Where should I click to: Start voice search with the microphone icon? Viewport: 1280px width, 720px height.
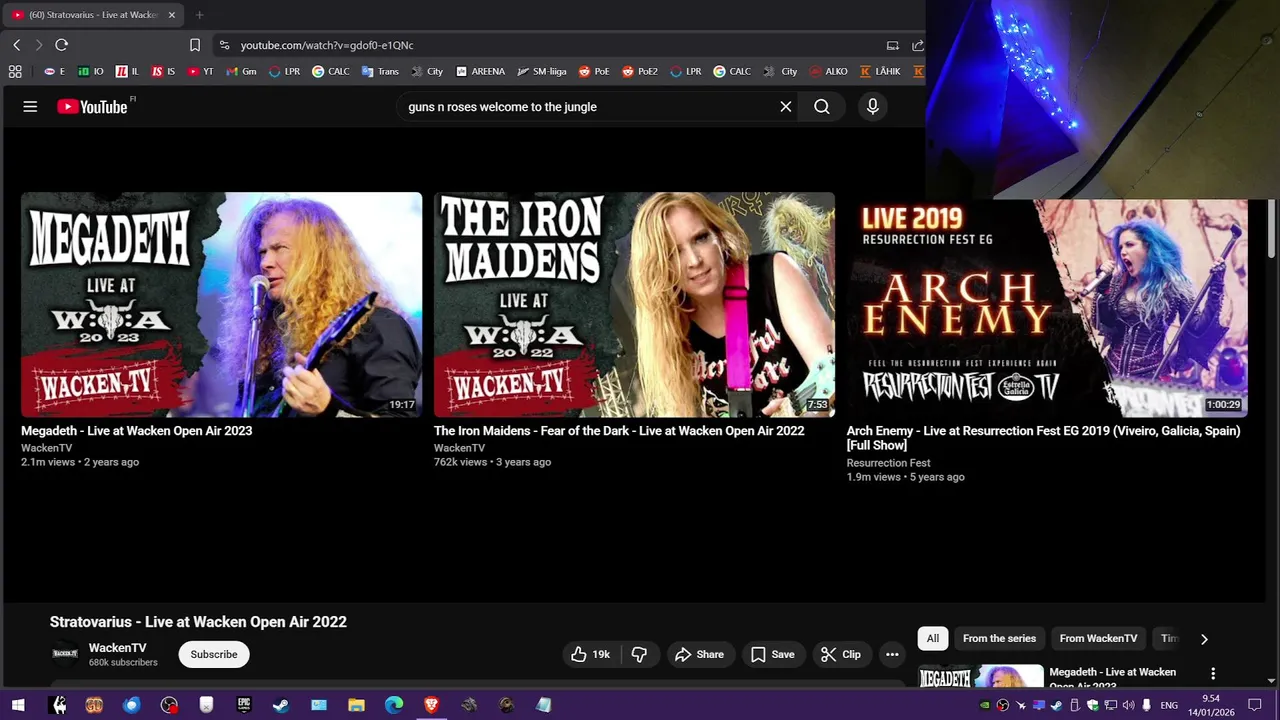[873, 107]
